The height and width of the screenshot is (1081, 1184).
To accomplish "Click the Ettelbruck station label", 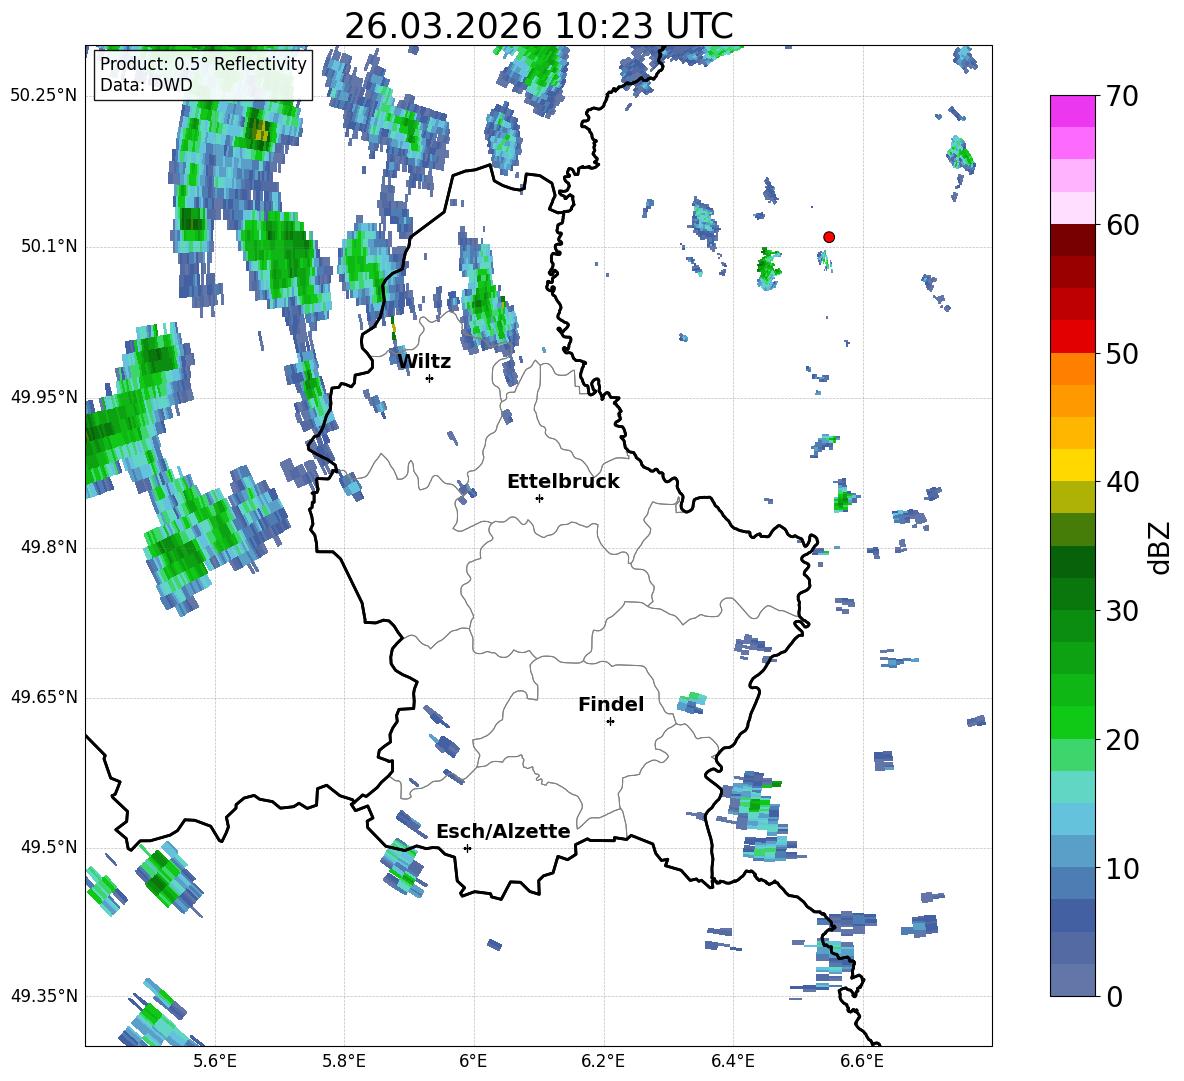I will [563, 482].
